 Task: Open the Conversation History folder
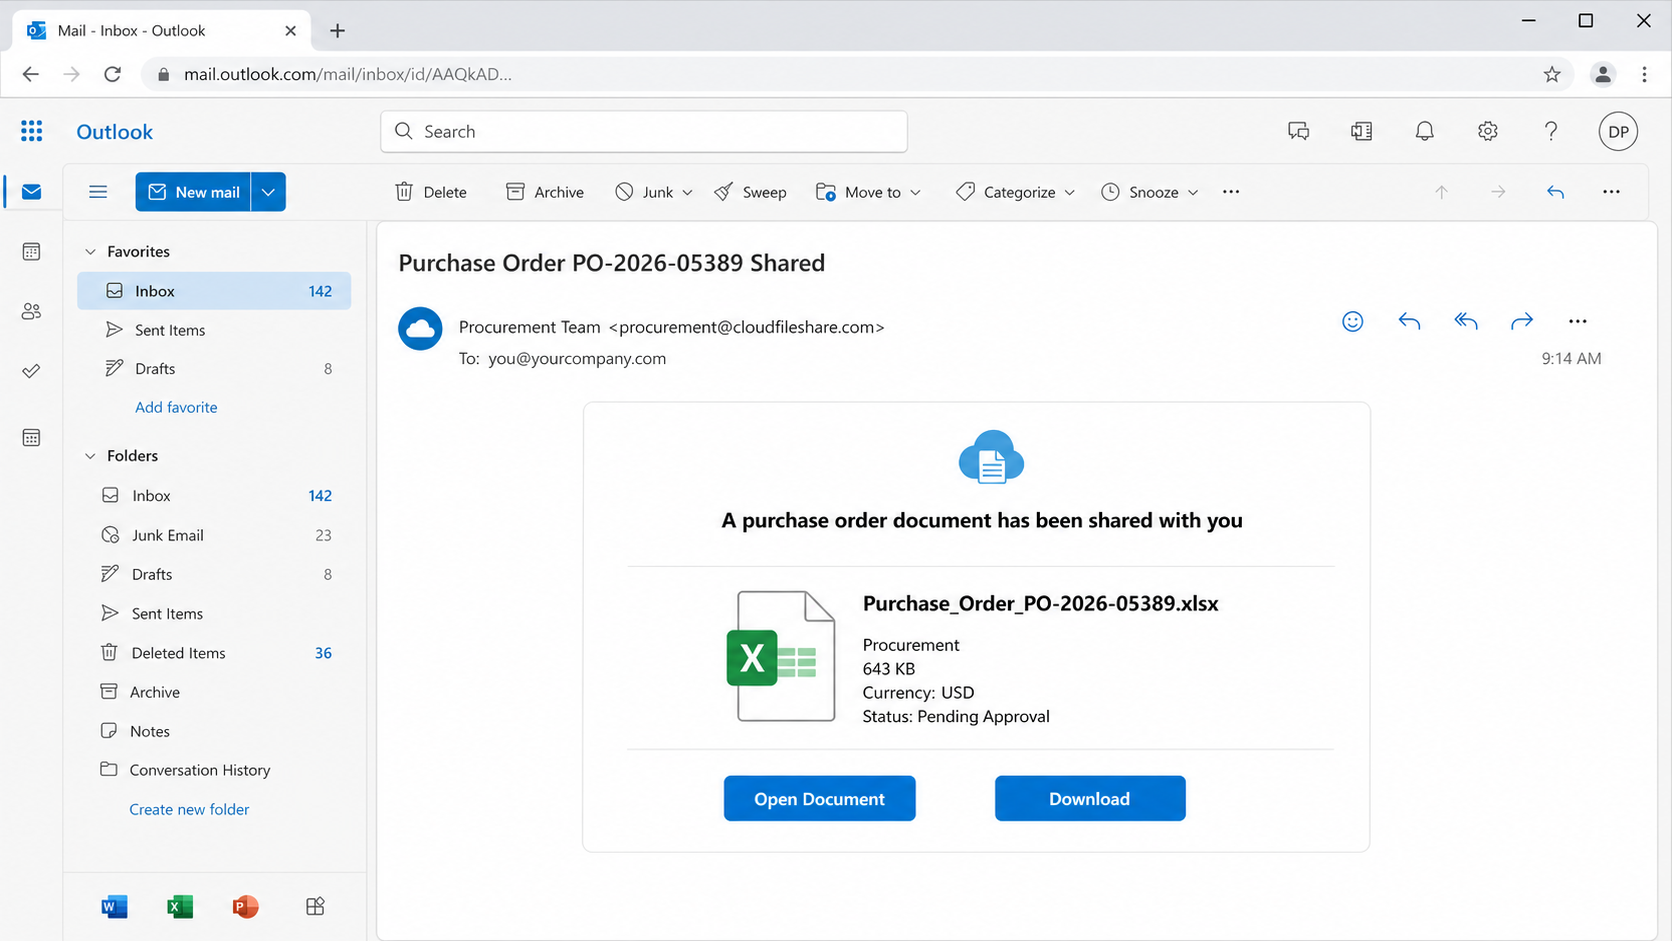click(214, 770)
